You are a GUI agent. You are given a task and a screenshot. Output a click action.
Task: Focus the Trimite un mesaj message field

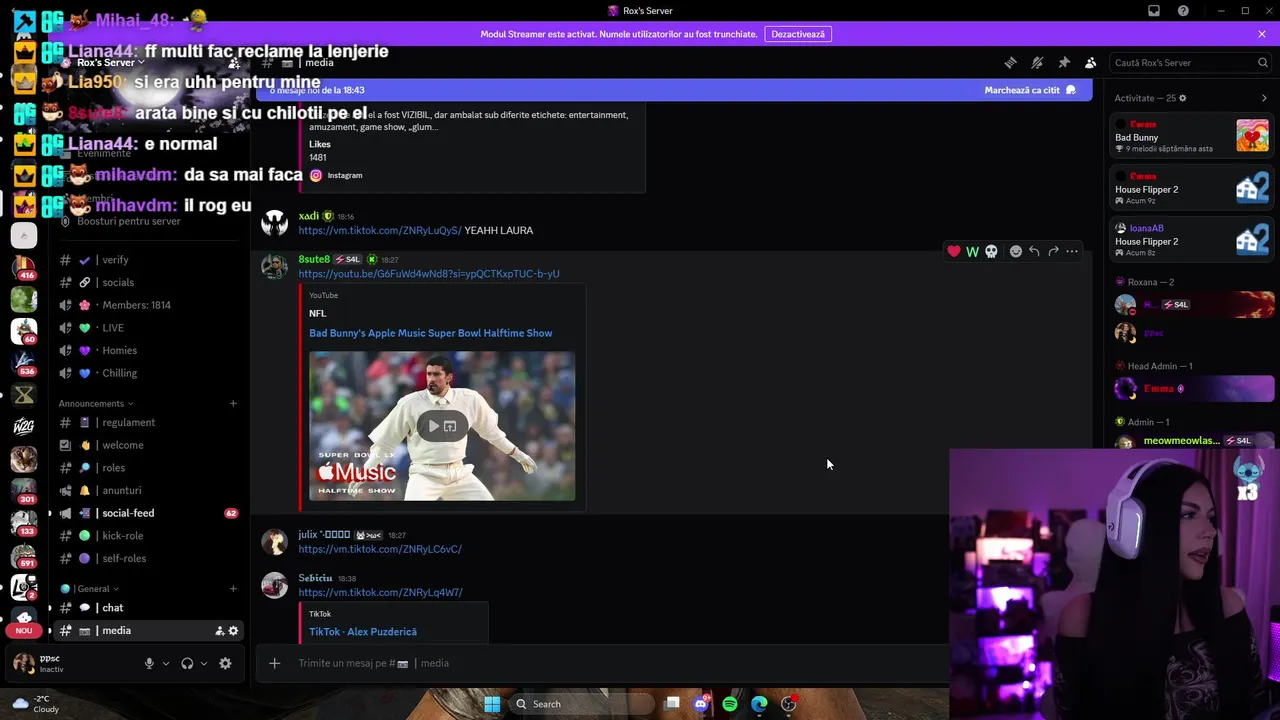click(615, 663)
